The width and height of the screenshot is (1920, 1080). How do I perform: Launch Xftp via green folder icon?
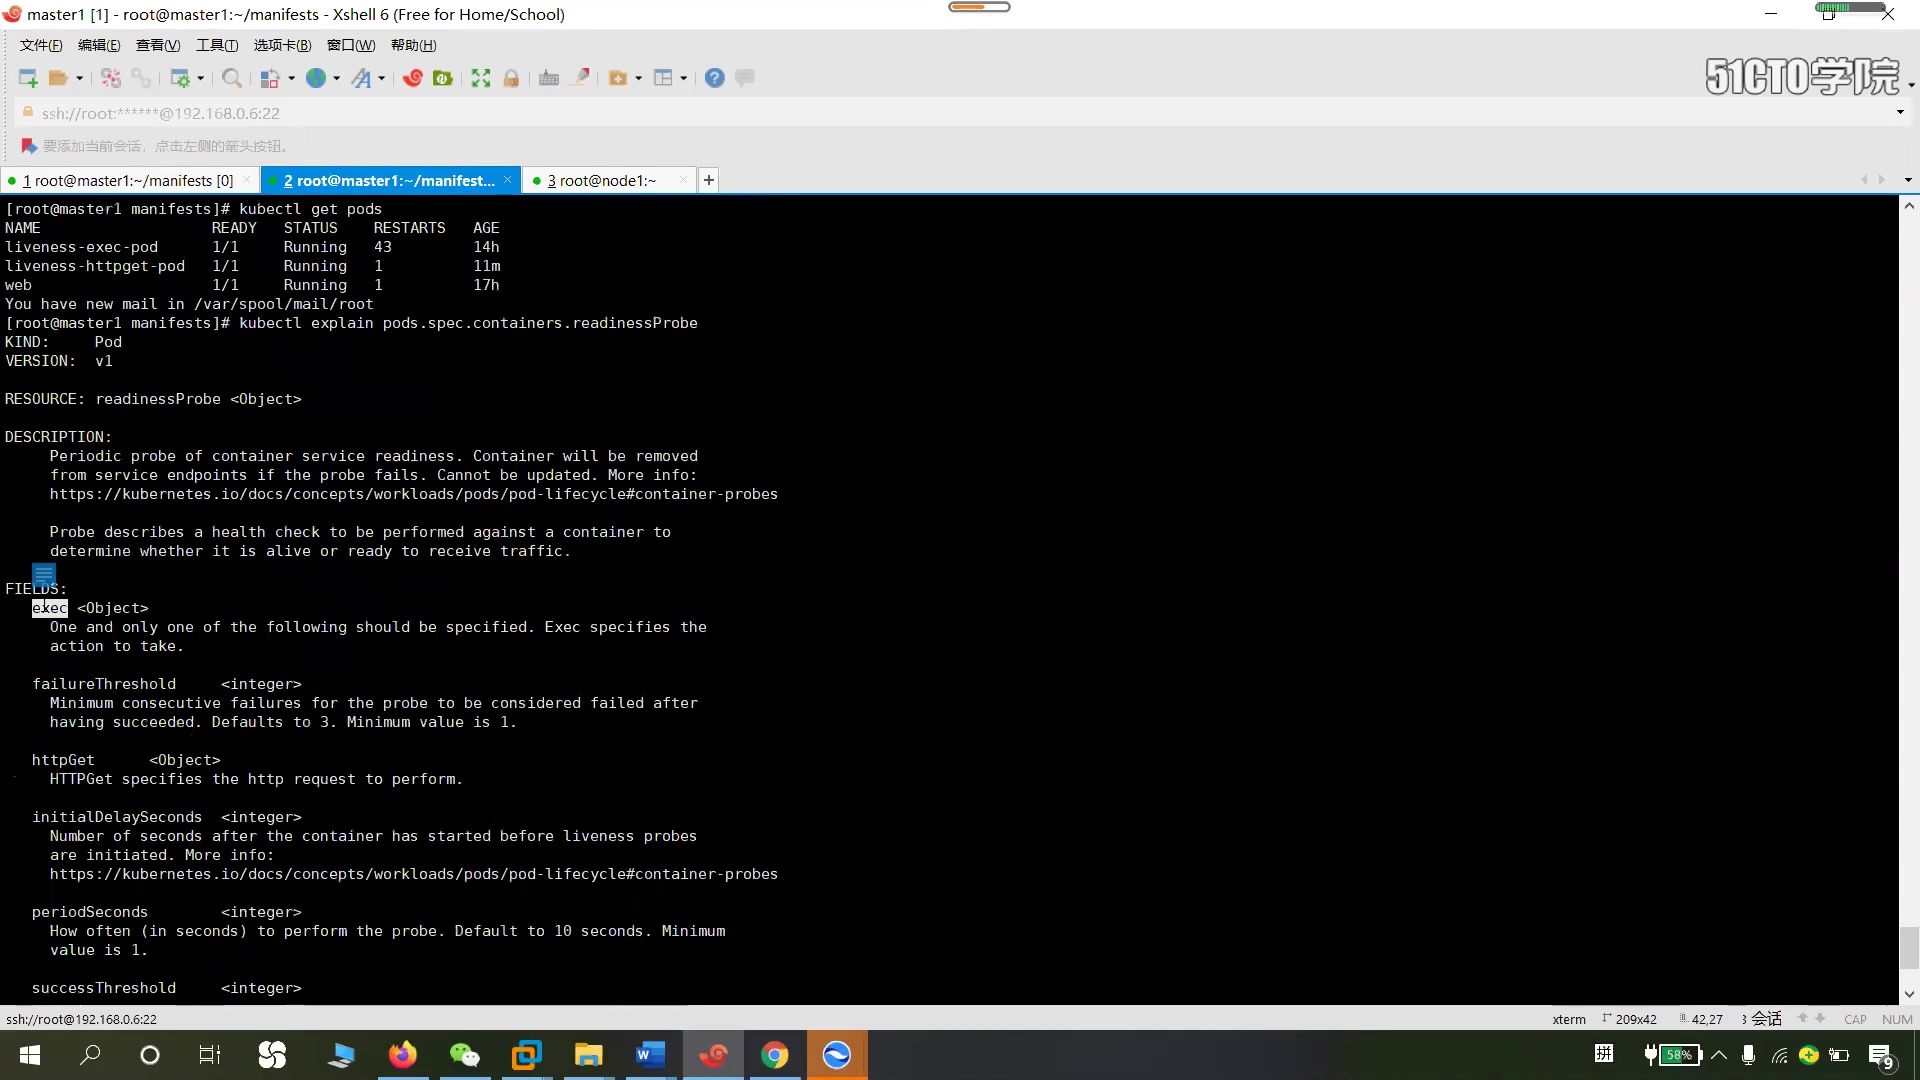tap(443, 78)
